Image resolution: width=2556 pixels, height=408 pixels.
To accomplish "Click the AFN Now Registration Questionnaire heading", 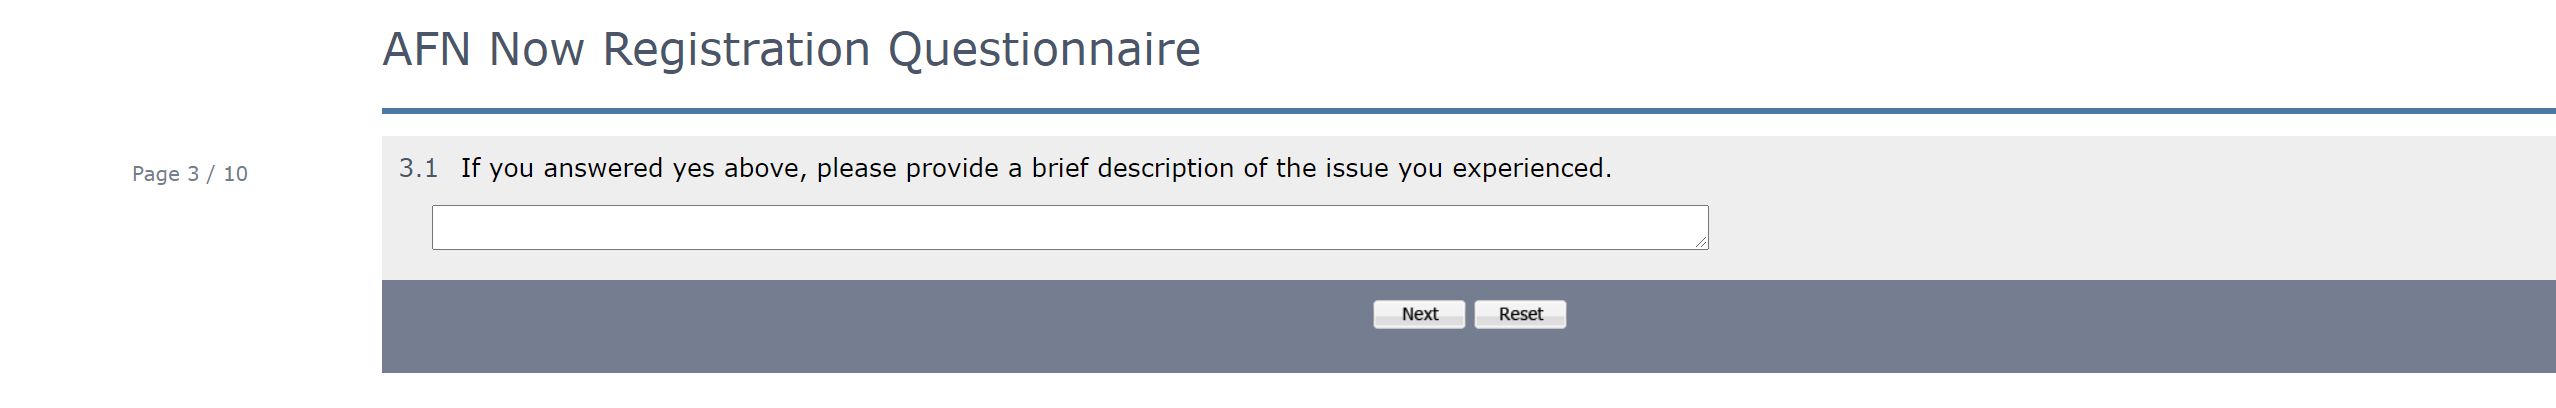I will (791, 50).
